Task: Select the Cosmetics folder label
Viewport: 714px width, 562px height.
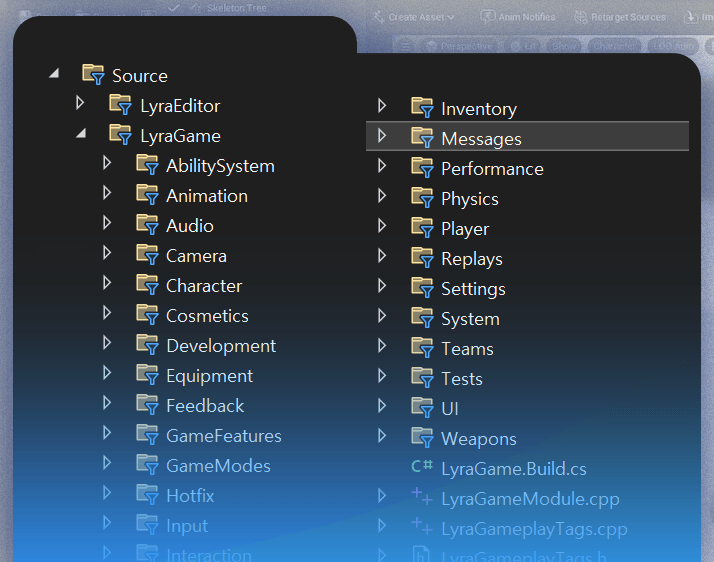Action: [x=208, y=317]
